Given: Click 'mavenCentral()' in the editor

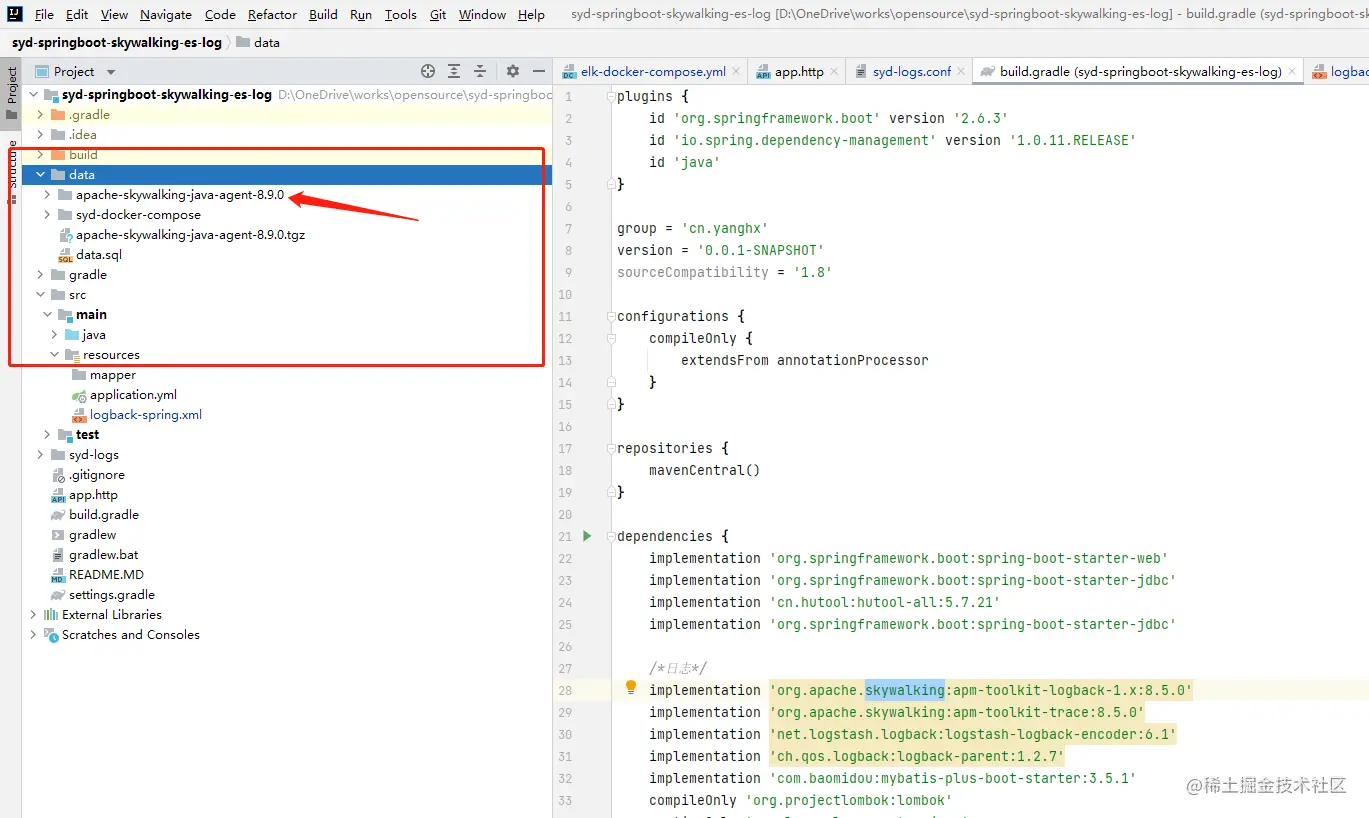Looking at the screenshot, I should coord(704,470).
